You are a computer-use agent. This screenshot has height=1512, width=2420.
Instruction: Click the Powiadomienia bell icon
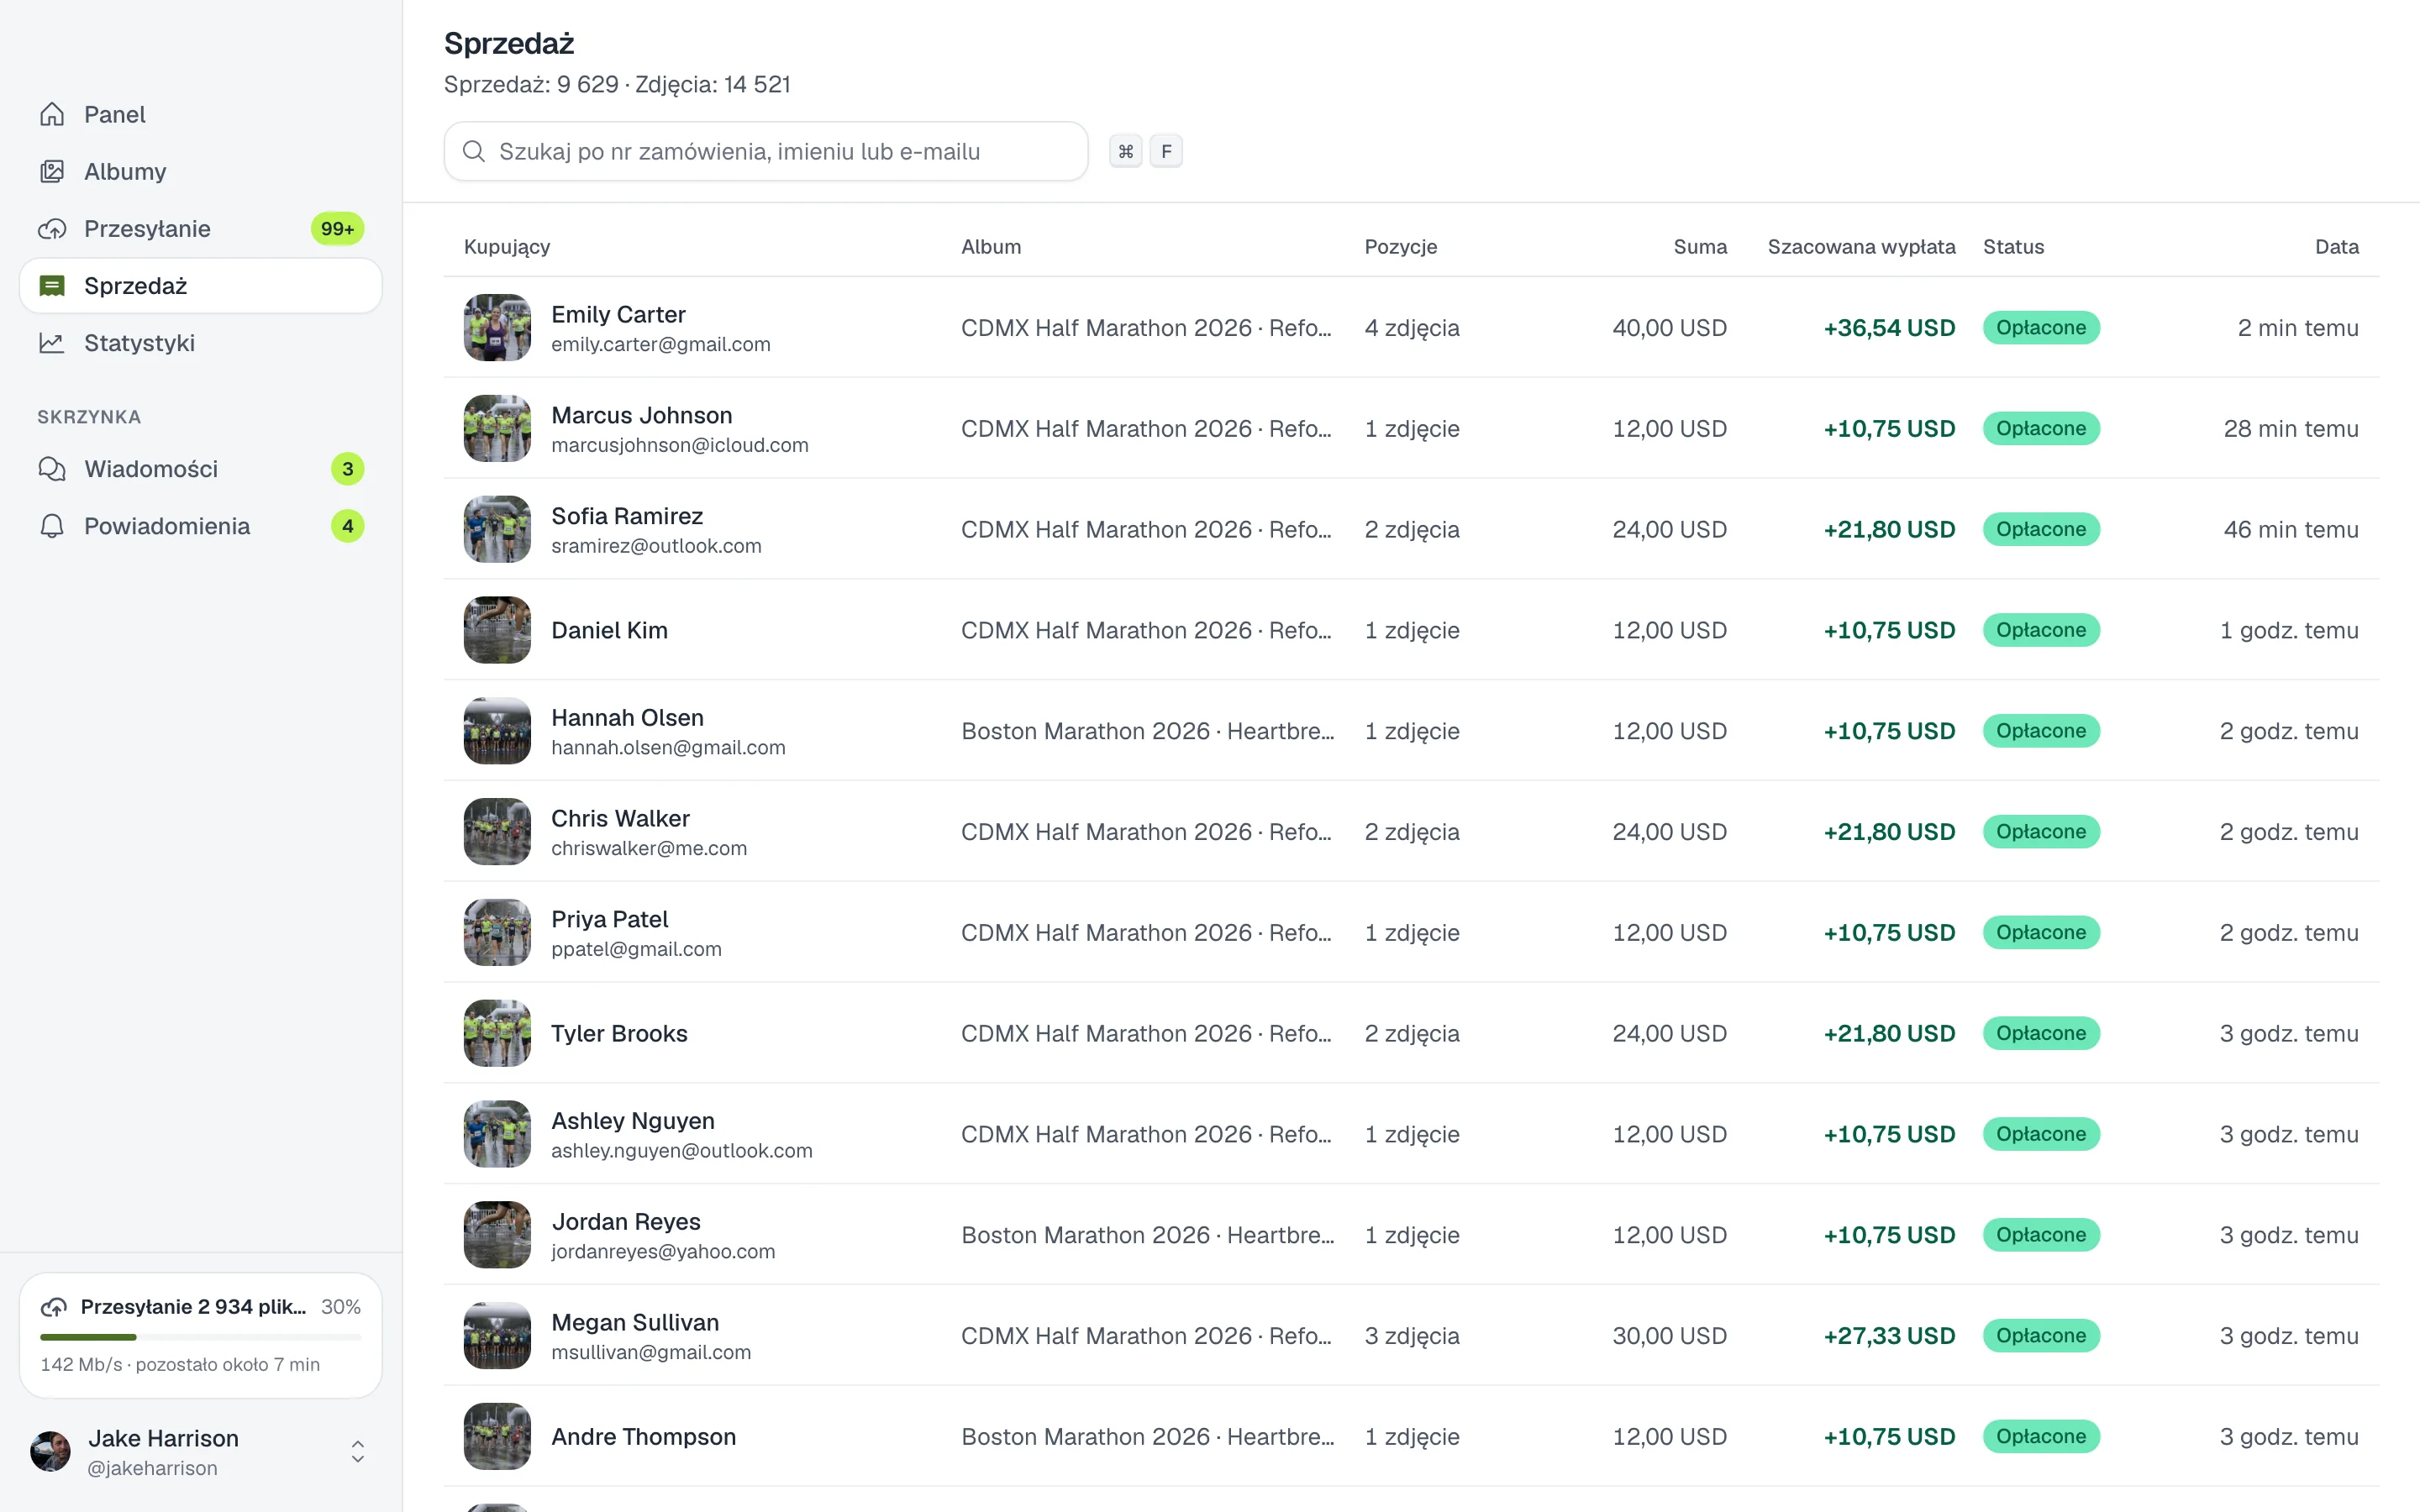point(52,526)
